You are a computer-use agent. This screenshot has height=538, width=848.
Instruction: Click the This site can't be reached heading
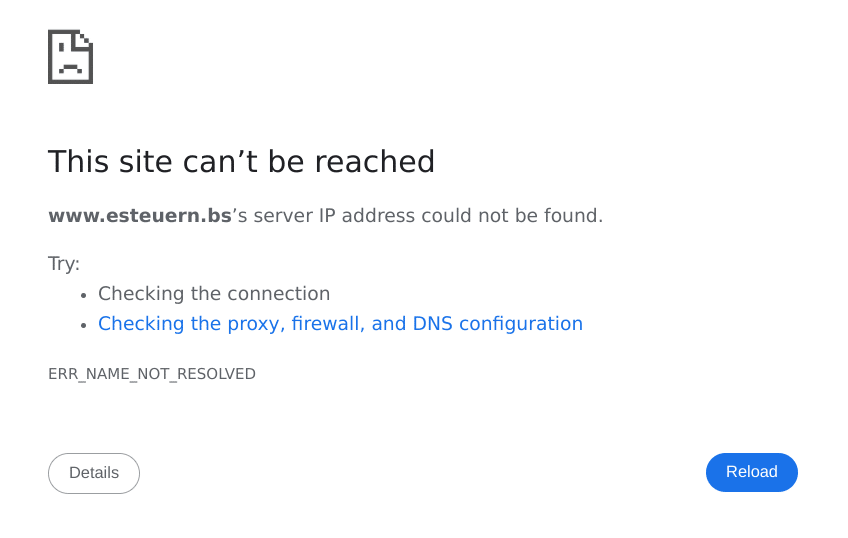(x=241, y=161)
